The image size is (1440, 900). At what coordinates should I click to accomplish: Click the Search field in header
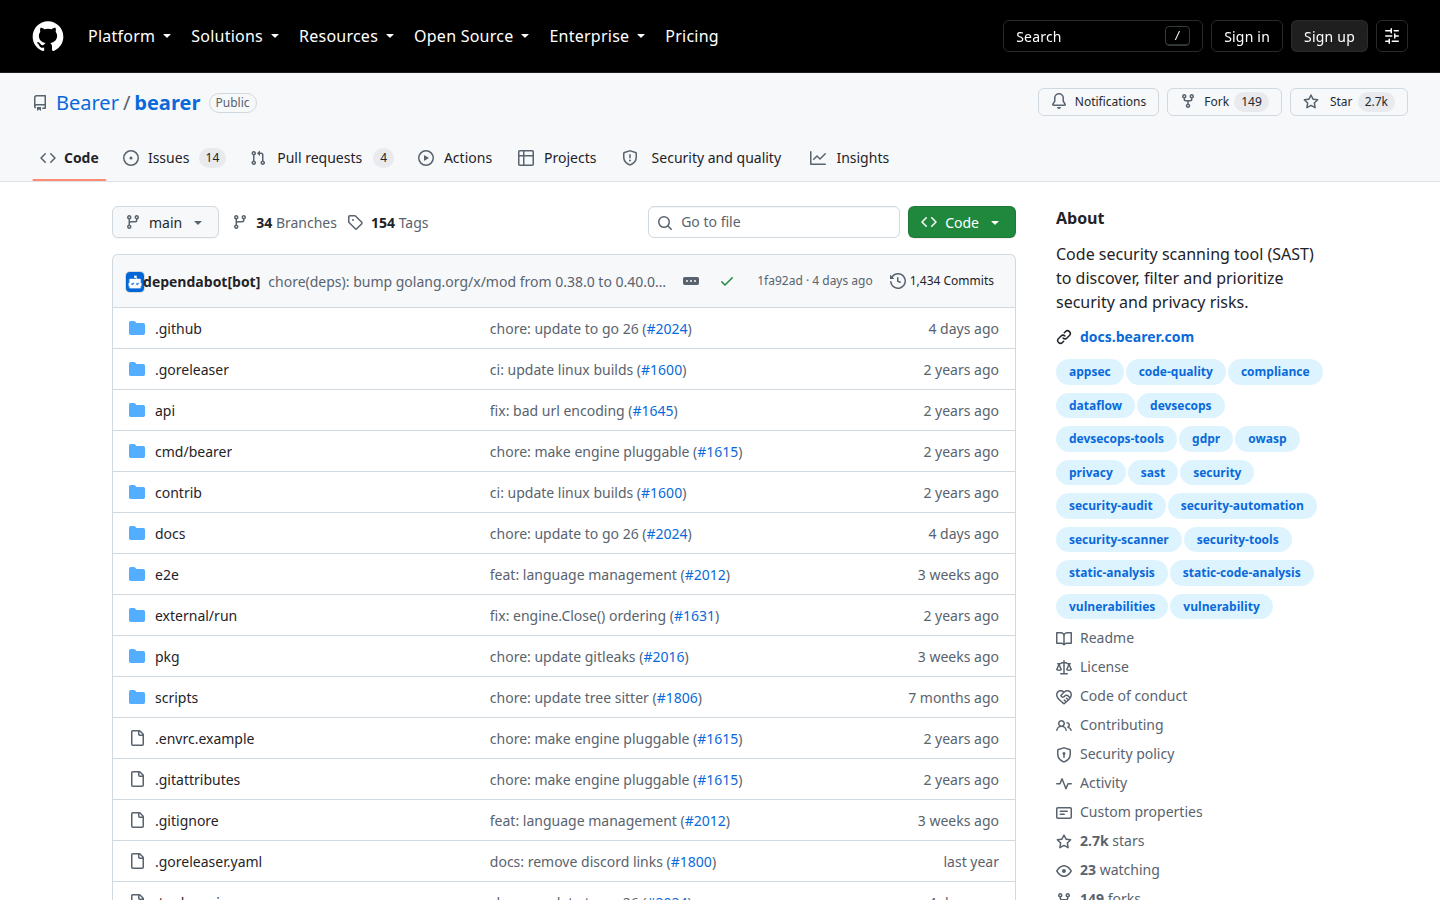(x=1102, y=36)
